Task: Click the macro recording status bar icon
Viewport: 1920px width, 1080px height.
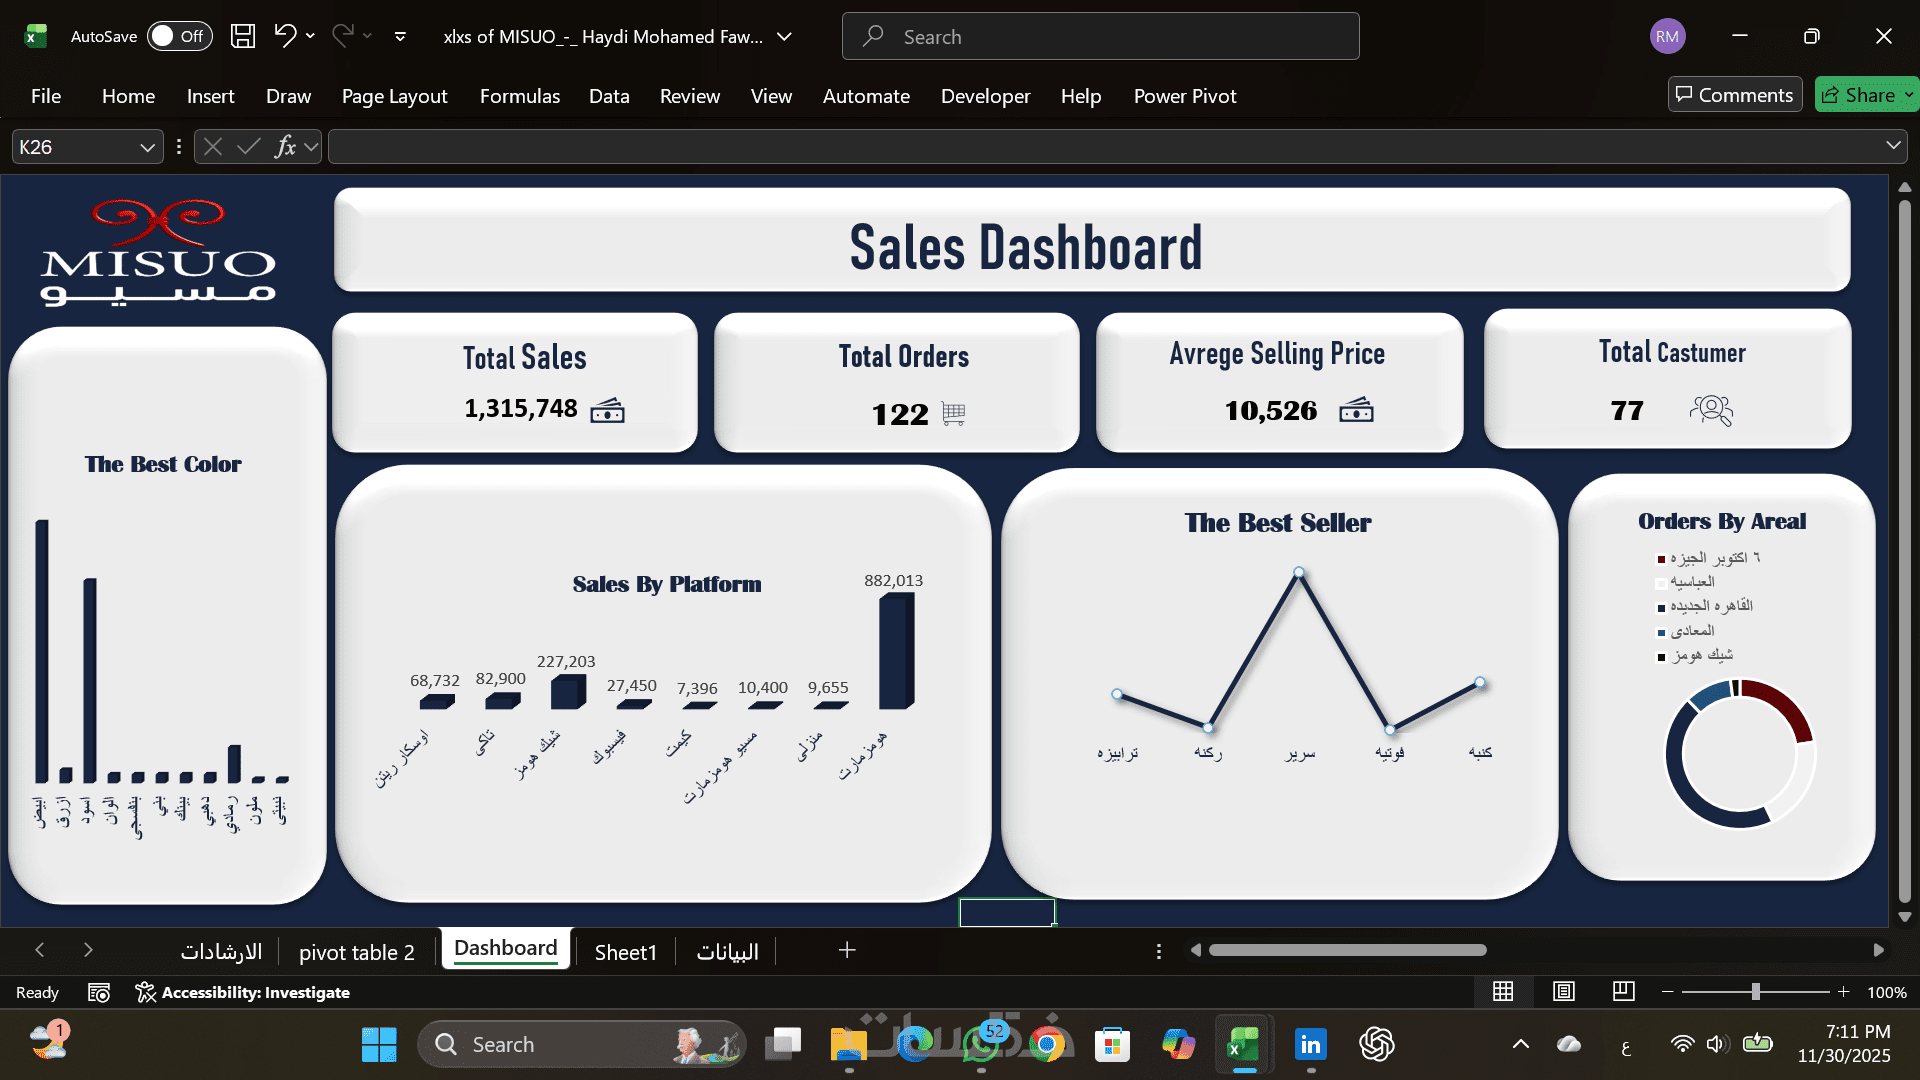Action: [x=99, y=992]
